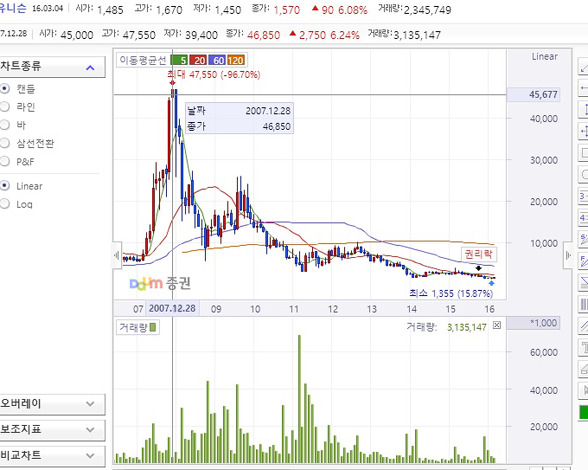
Task: Click year 16 on the time axis
Action: pos(489,309)
